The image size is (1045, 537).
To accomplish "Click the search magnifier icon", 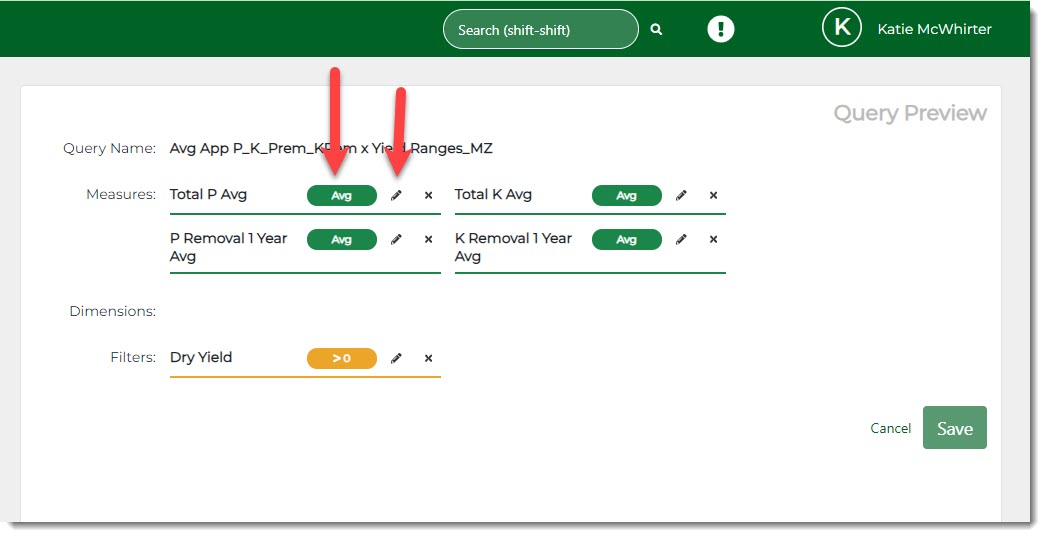I will click(x=656, y=30).
